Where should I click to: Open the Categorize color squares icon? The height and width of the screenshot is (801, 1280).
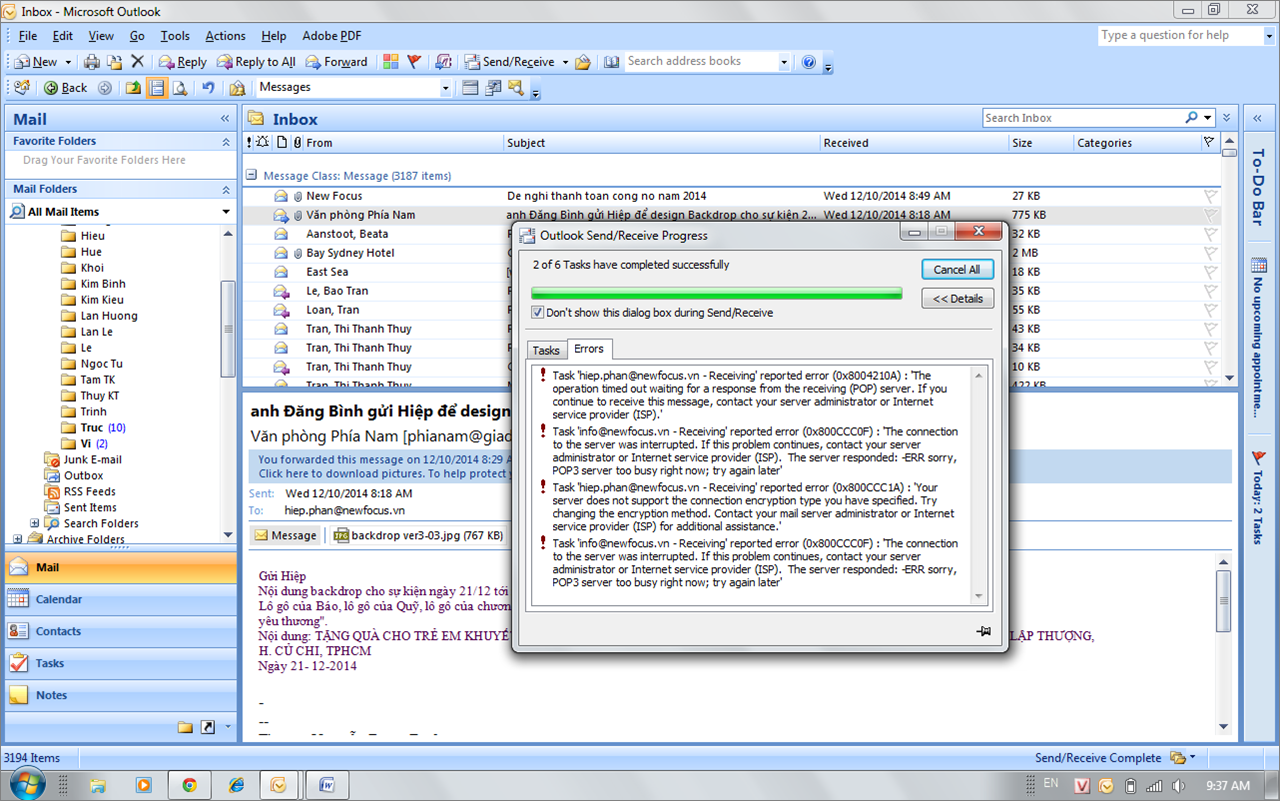click(x=391, y=62)
